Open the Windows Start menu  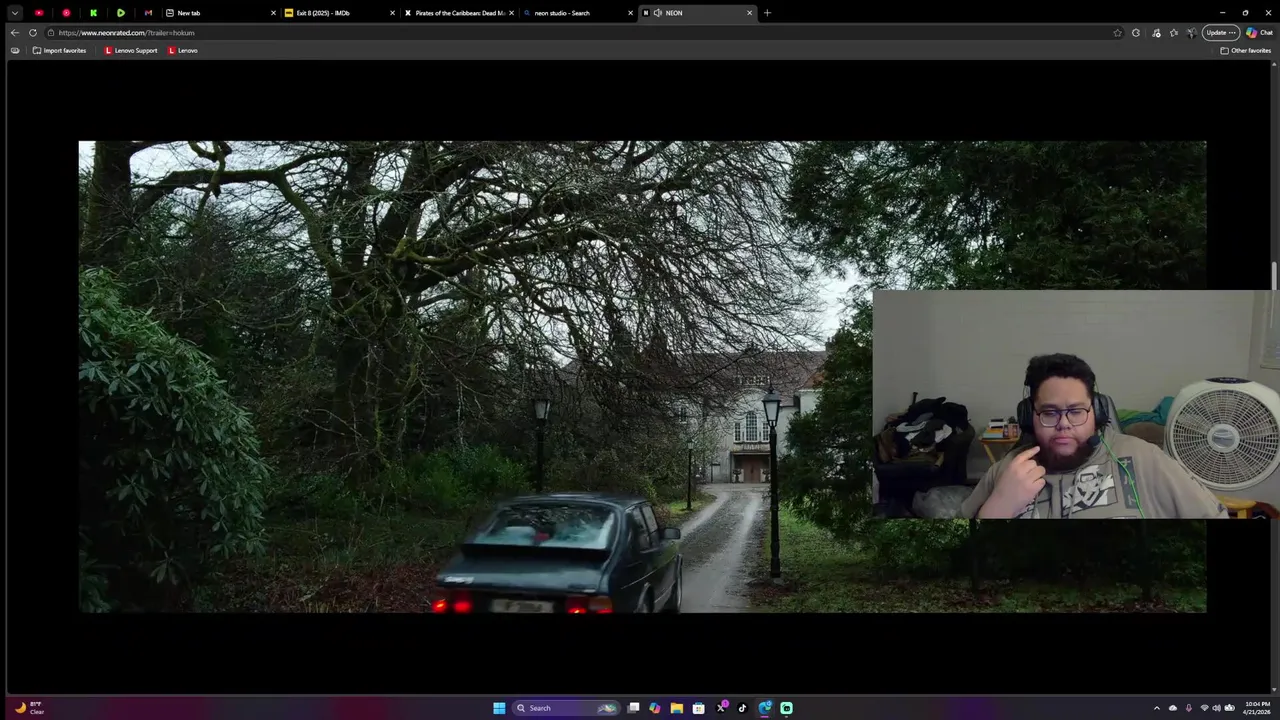pos(499,708)
